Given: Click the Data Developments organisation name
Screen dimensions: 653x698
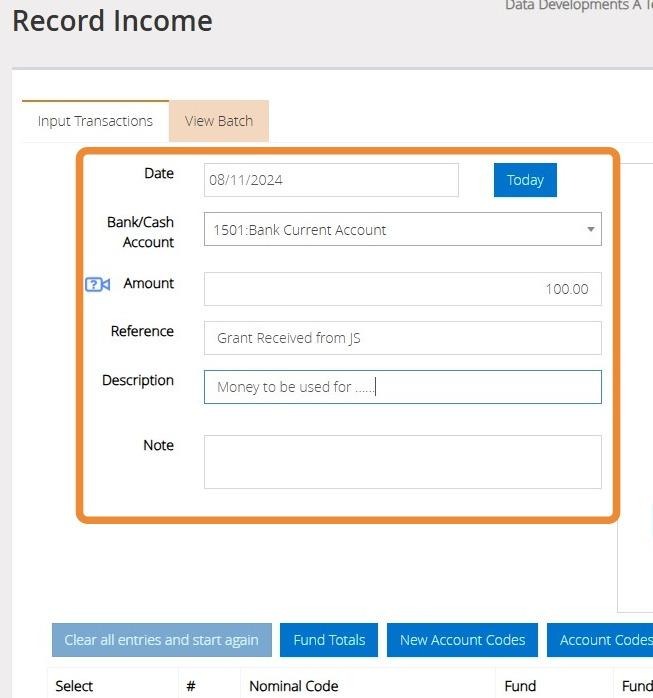Looking at the screenshot, I should click(579, 5).
